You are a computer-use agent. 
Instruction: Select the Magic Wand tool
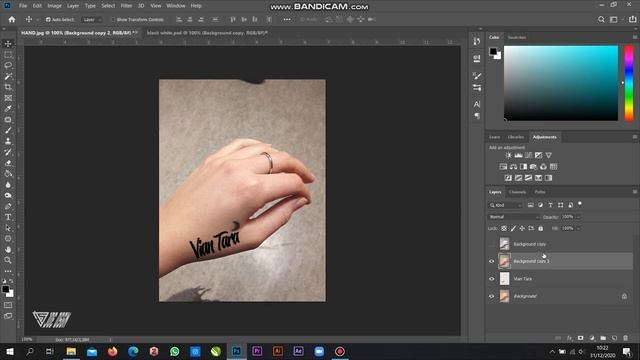click(x=8, y=76)
